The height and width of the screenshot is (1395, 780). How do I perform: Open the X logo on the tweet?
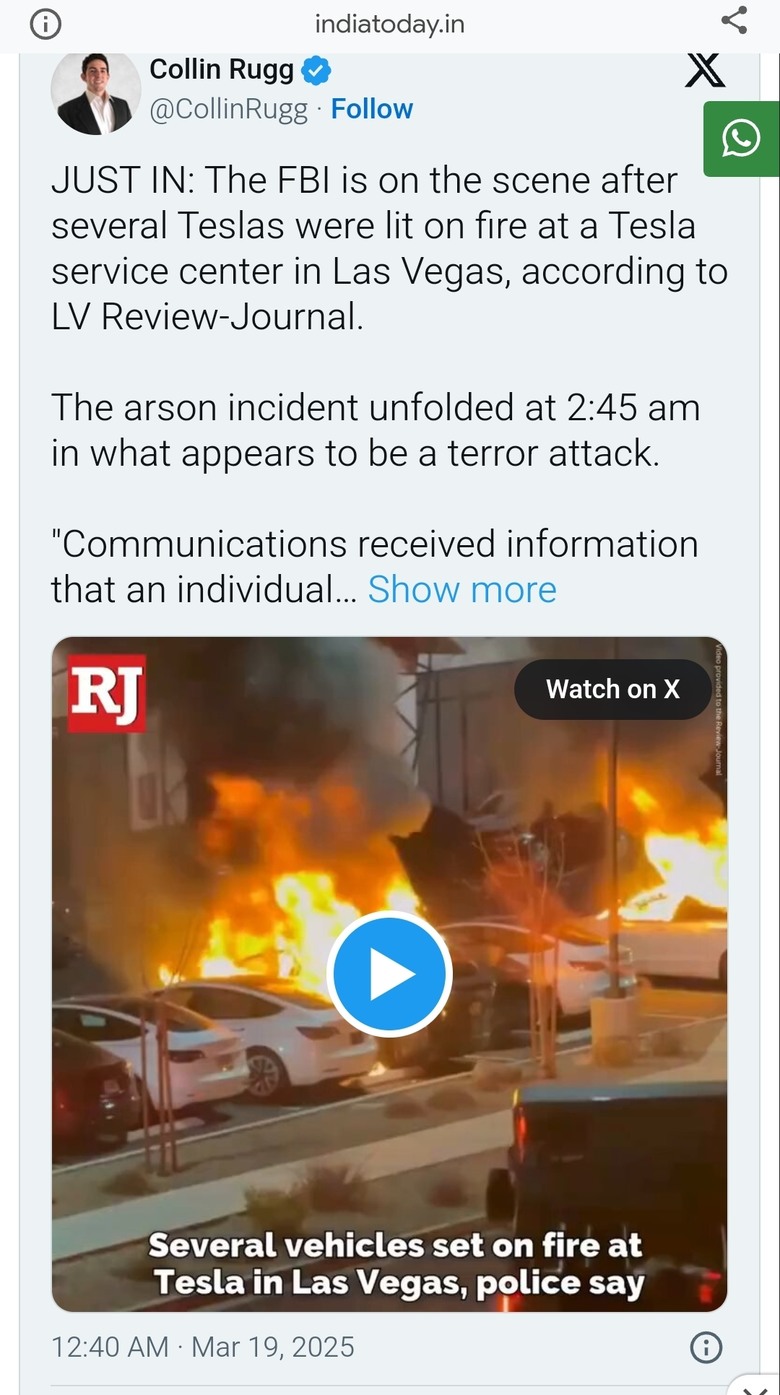(705, 69)
